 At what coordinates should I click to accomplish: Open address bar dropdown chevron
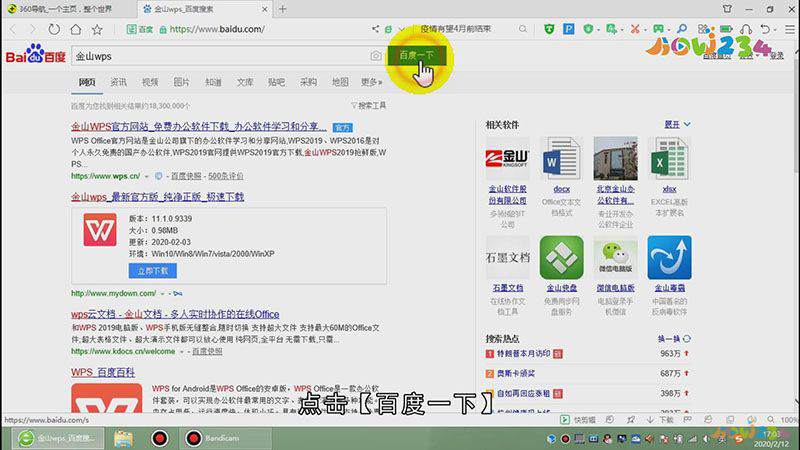(401, 29)
